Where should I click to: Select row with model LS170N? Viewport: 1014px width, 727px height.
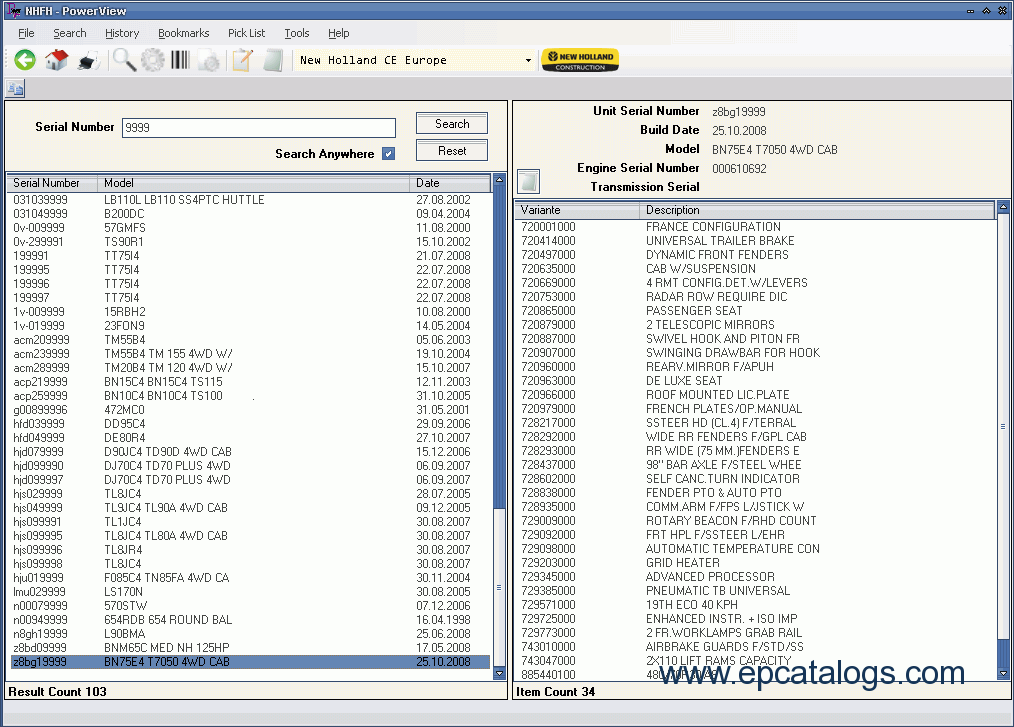click(250, 592)
